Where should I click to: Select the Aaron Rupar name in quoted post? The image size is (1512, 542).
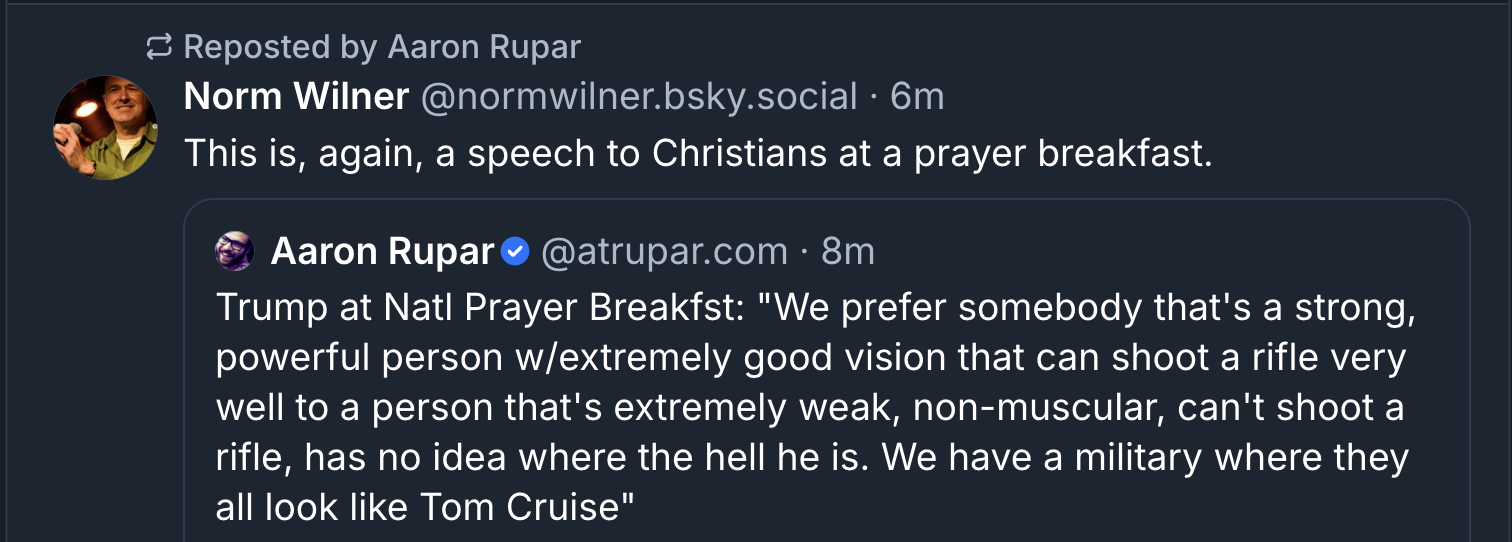383,252
